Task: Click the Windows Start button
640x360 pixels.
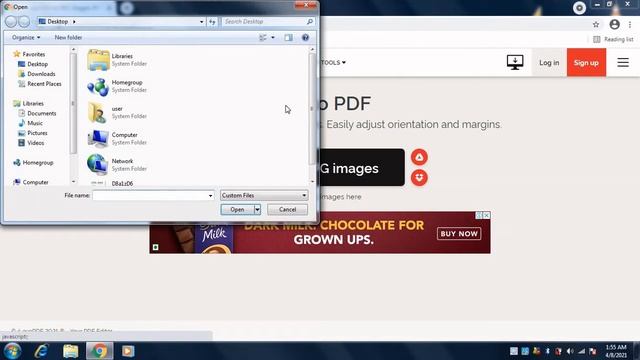Action: click(x=12, y=351)
